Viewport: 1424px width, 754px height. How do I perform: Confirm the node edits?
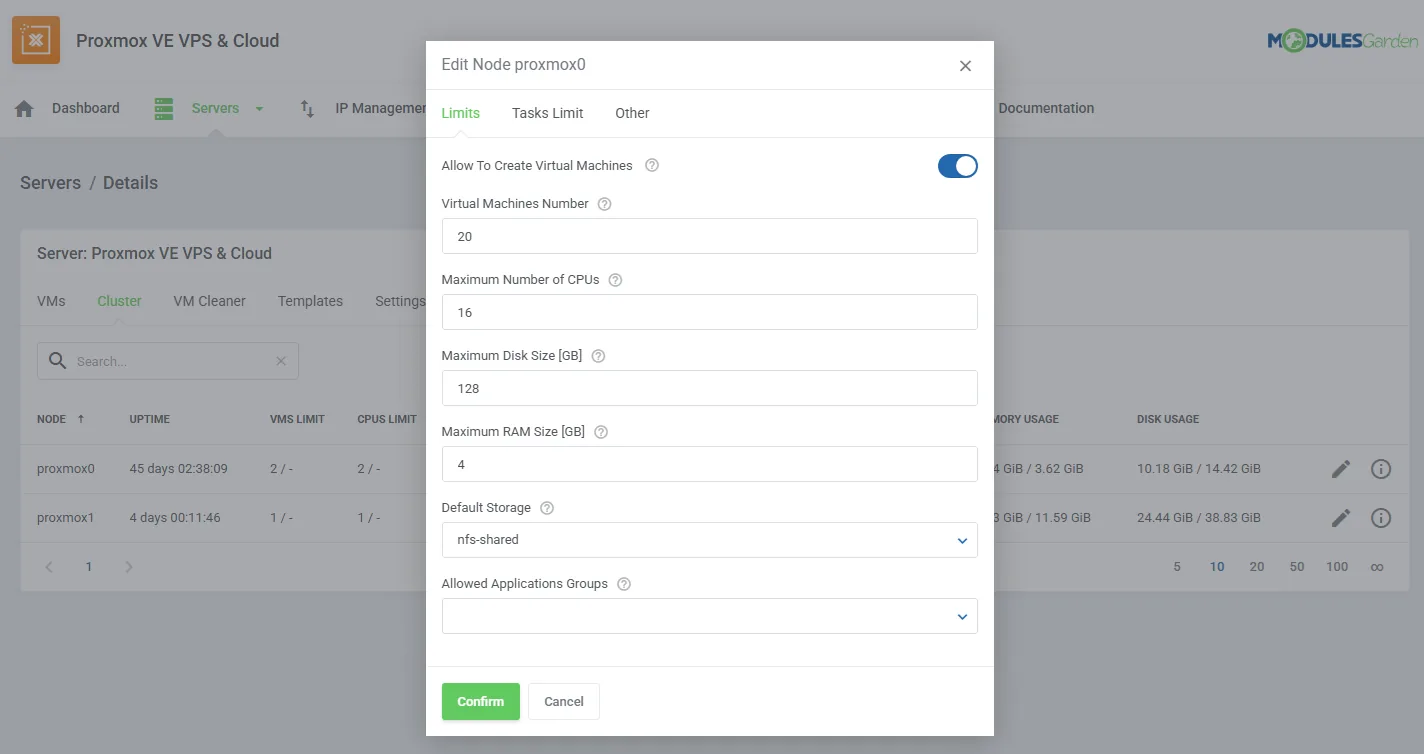coord(481,702)
